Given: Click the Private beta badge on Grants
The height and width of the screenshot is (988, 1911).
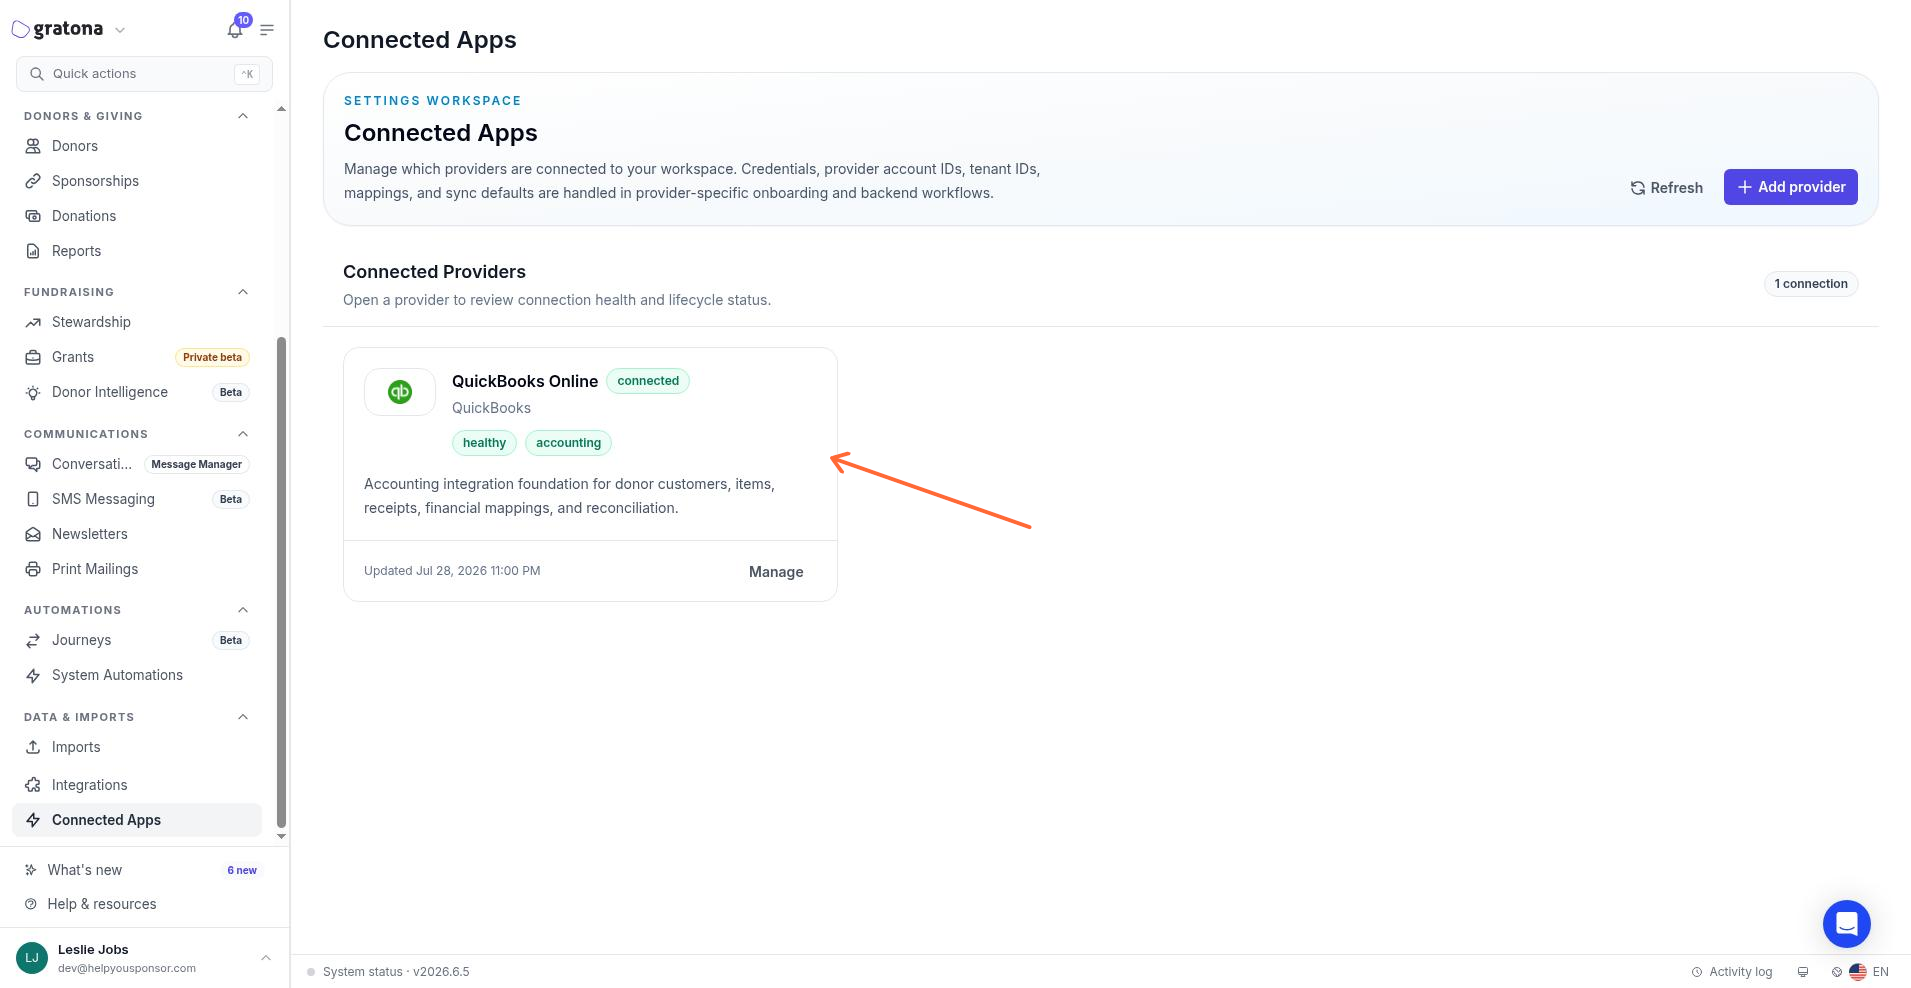Looking at the screenshot, I should coord(212,357).
